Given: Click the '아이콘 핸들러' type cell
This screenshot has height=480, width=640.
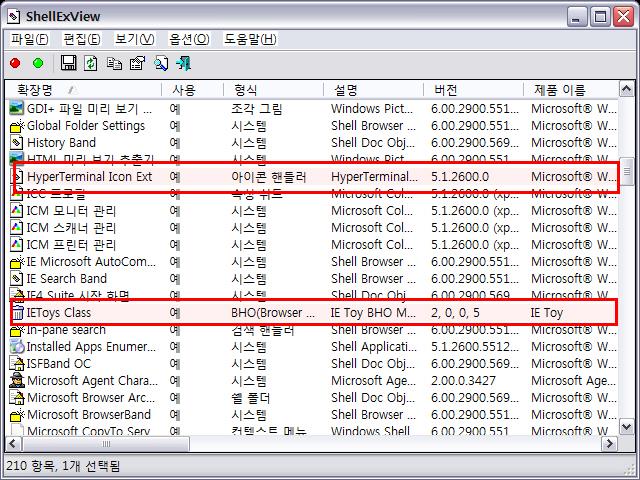Looking at the screenshot, I should [x=269, y=177].
